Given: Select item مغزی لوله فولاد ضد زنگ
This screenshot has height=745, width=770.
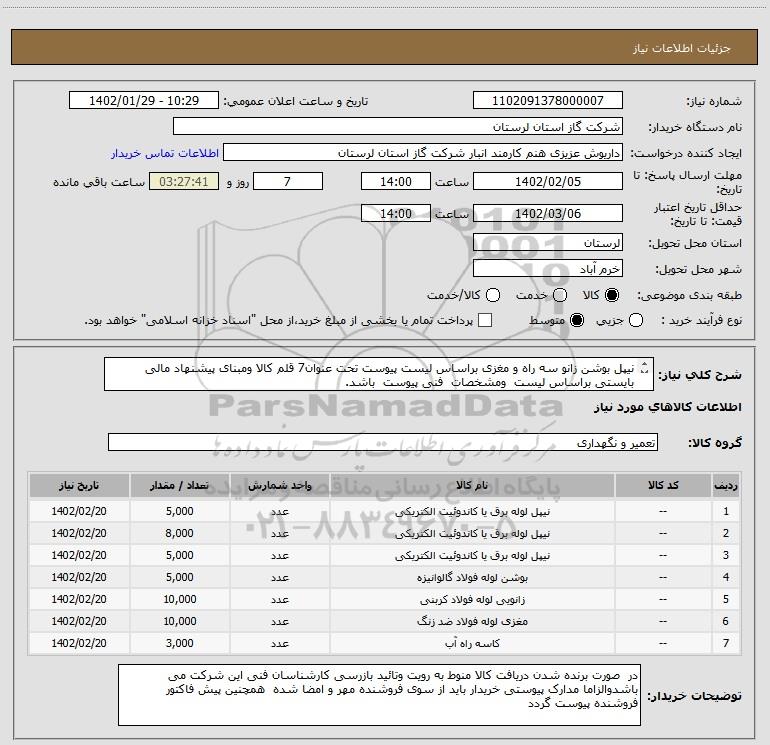Looking at the screenshot, I should tap(472, 621).
